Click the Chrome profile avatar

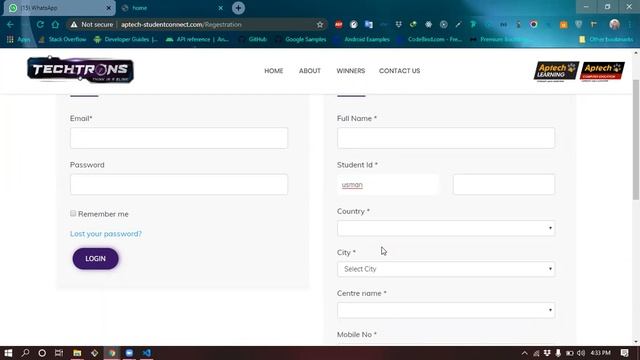tap(614, 24)
